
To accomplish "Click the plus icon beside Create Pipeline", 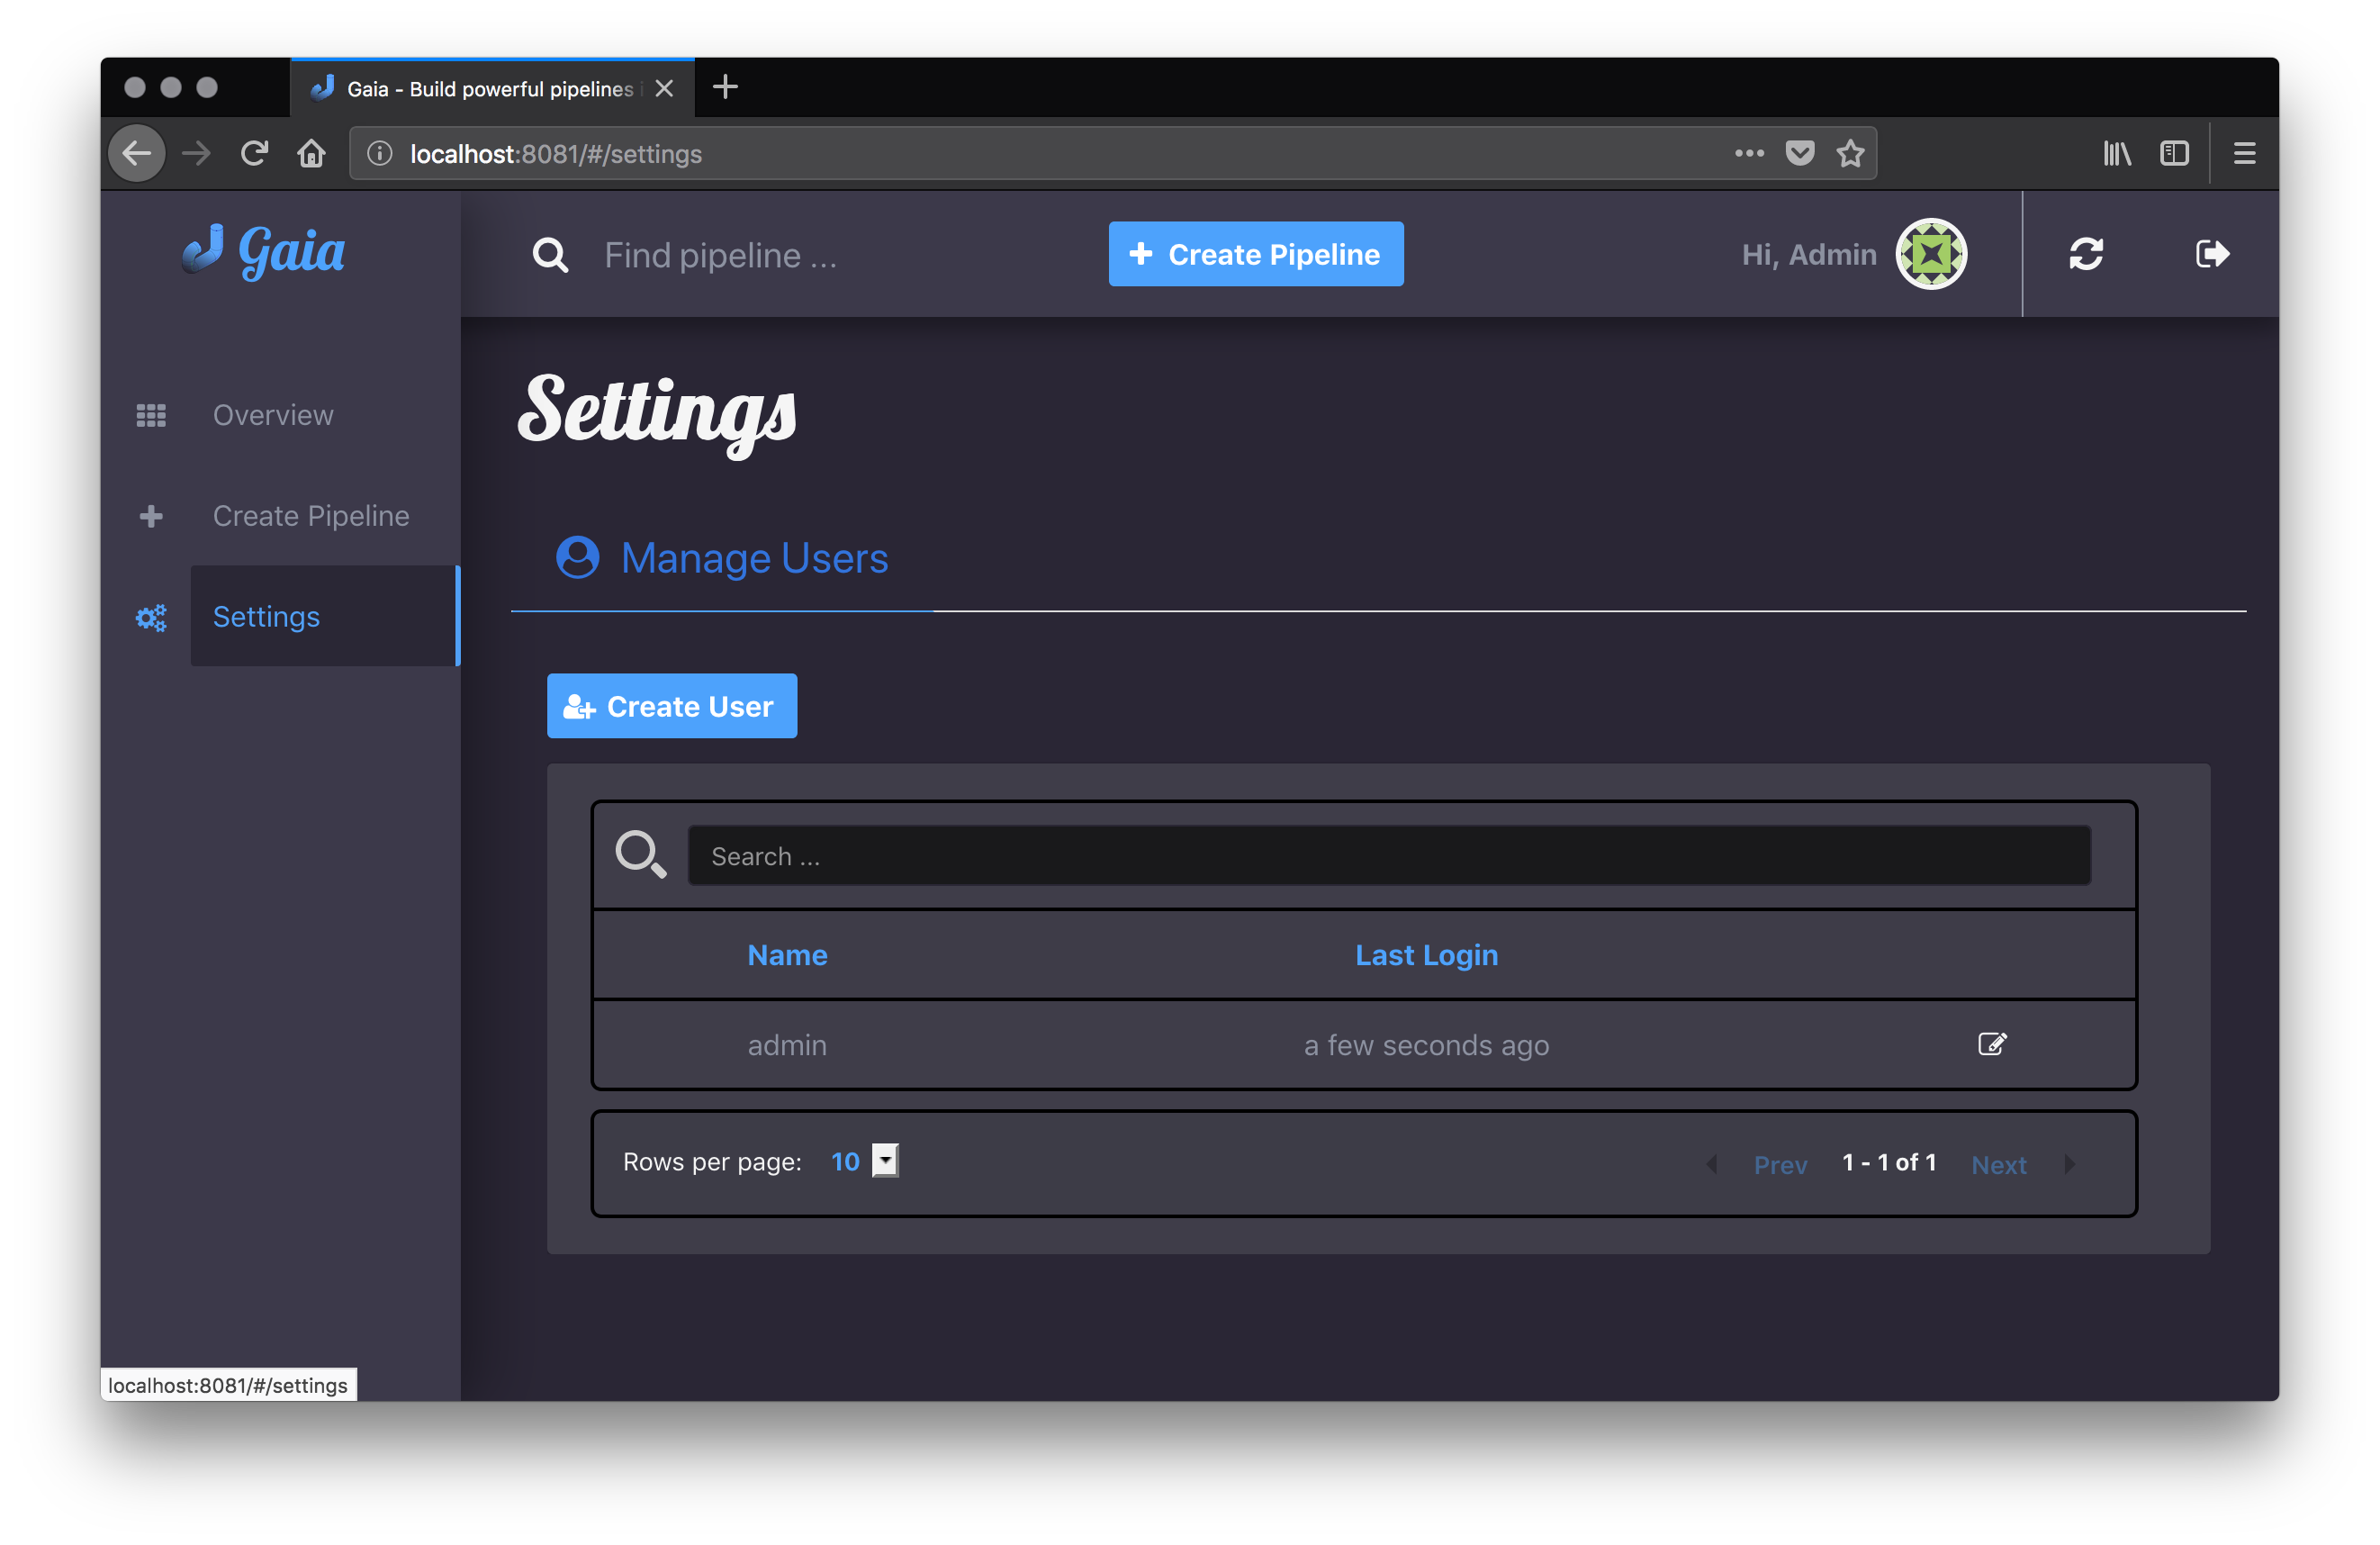I will point(151,516).
